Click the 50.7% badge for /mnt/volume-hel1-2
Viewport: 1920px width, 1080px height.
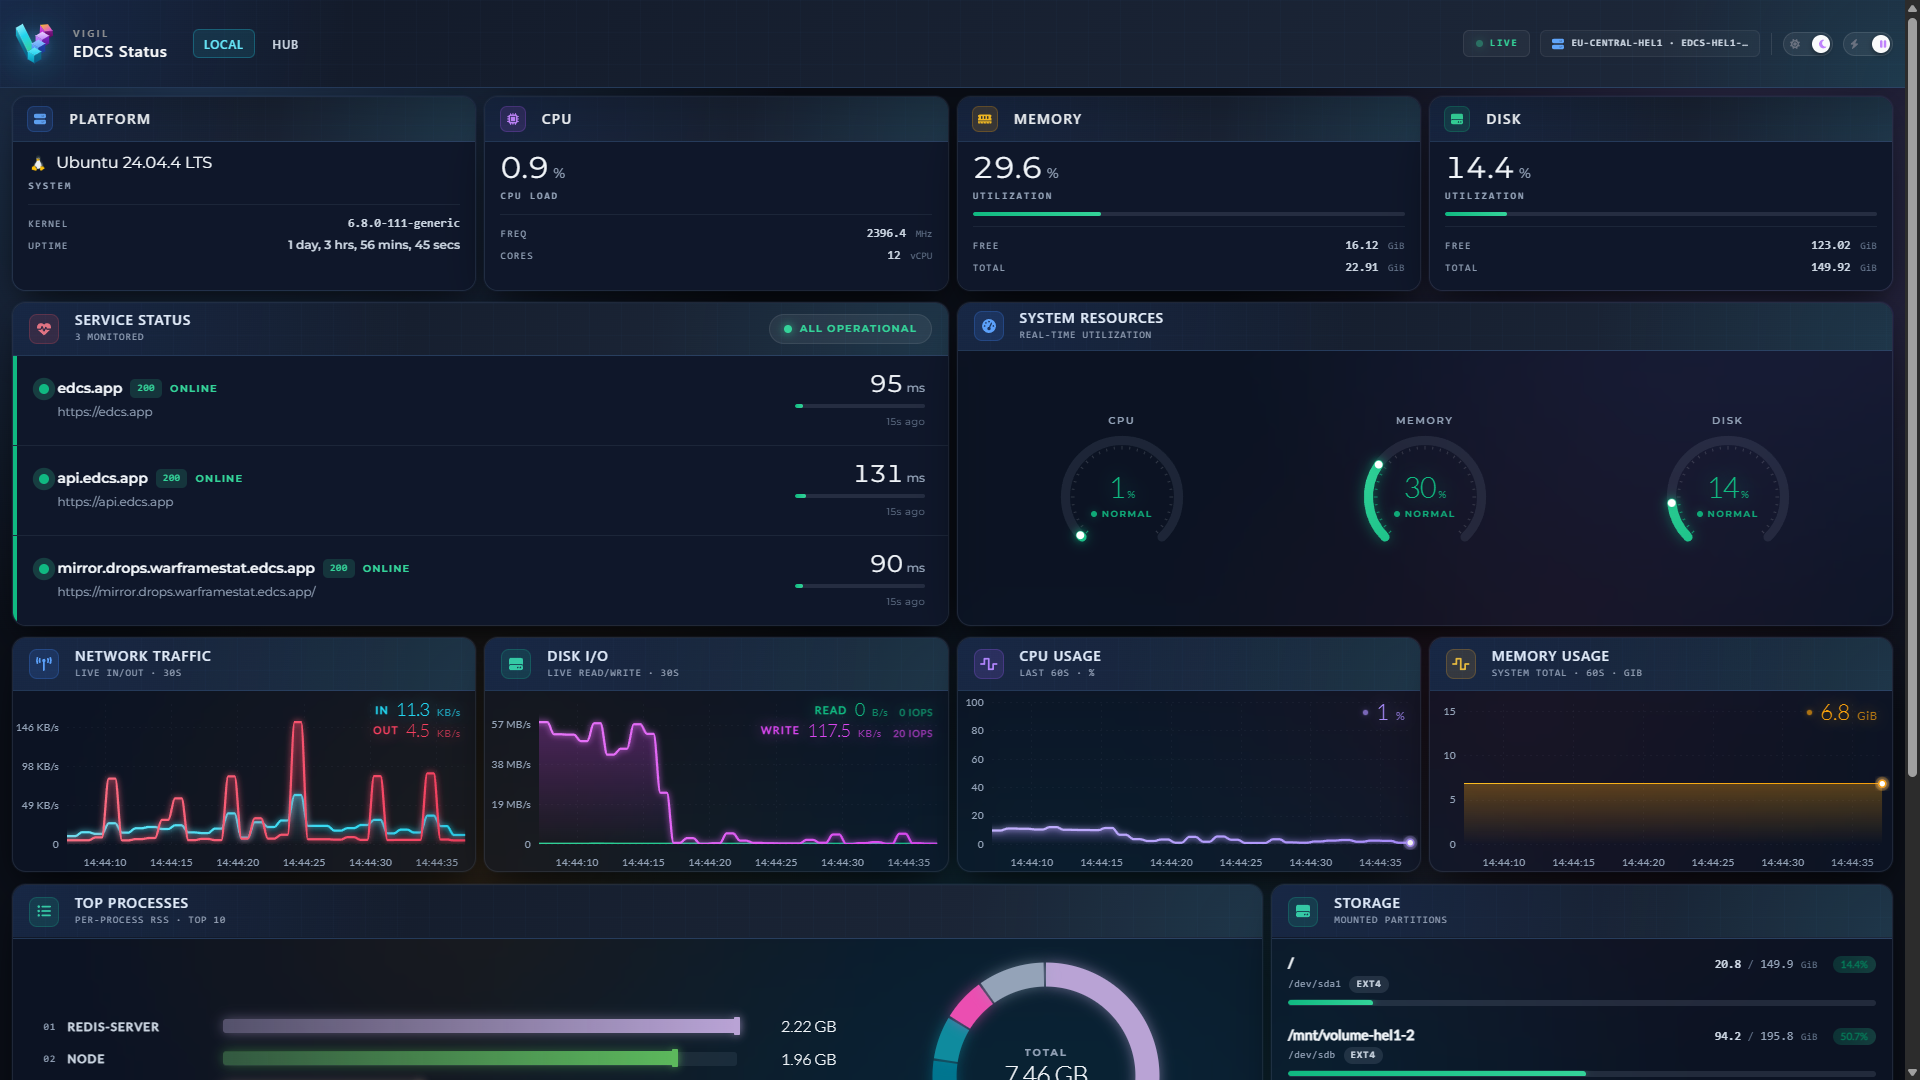pos(1854,1037)
